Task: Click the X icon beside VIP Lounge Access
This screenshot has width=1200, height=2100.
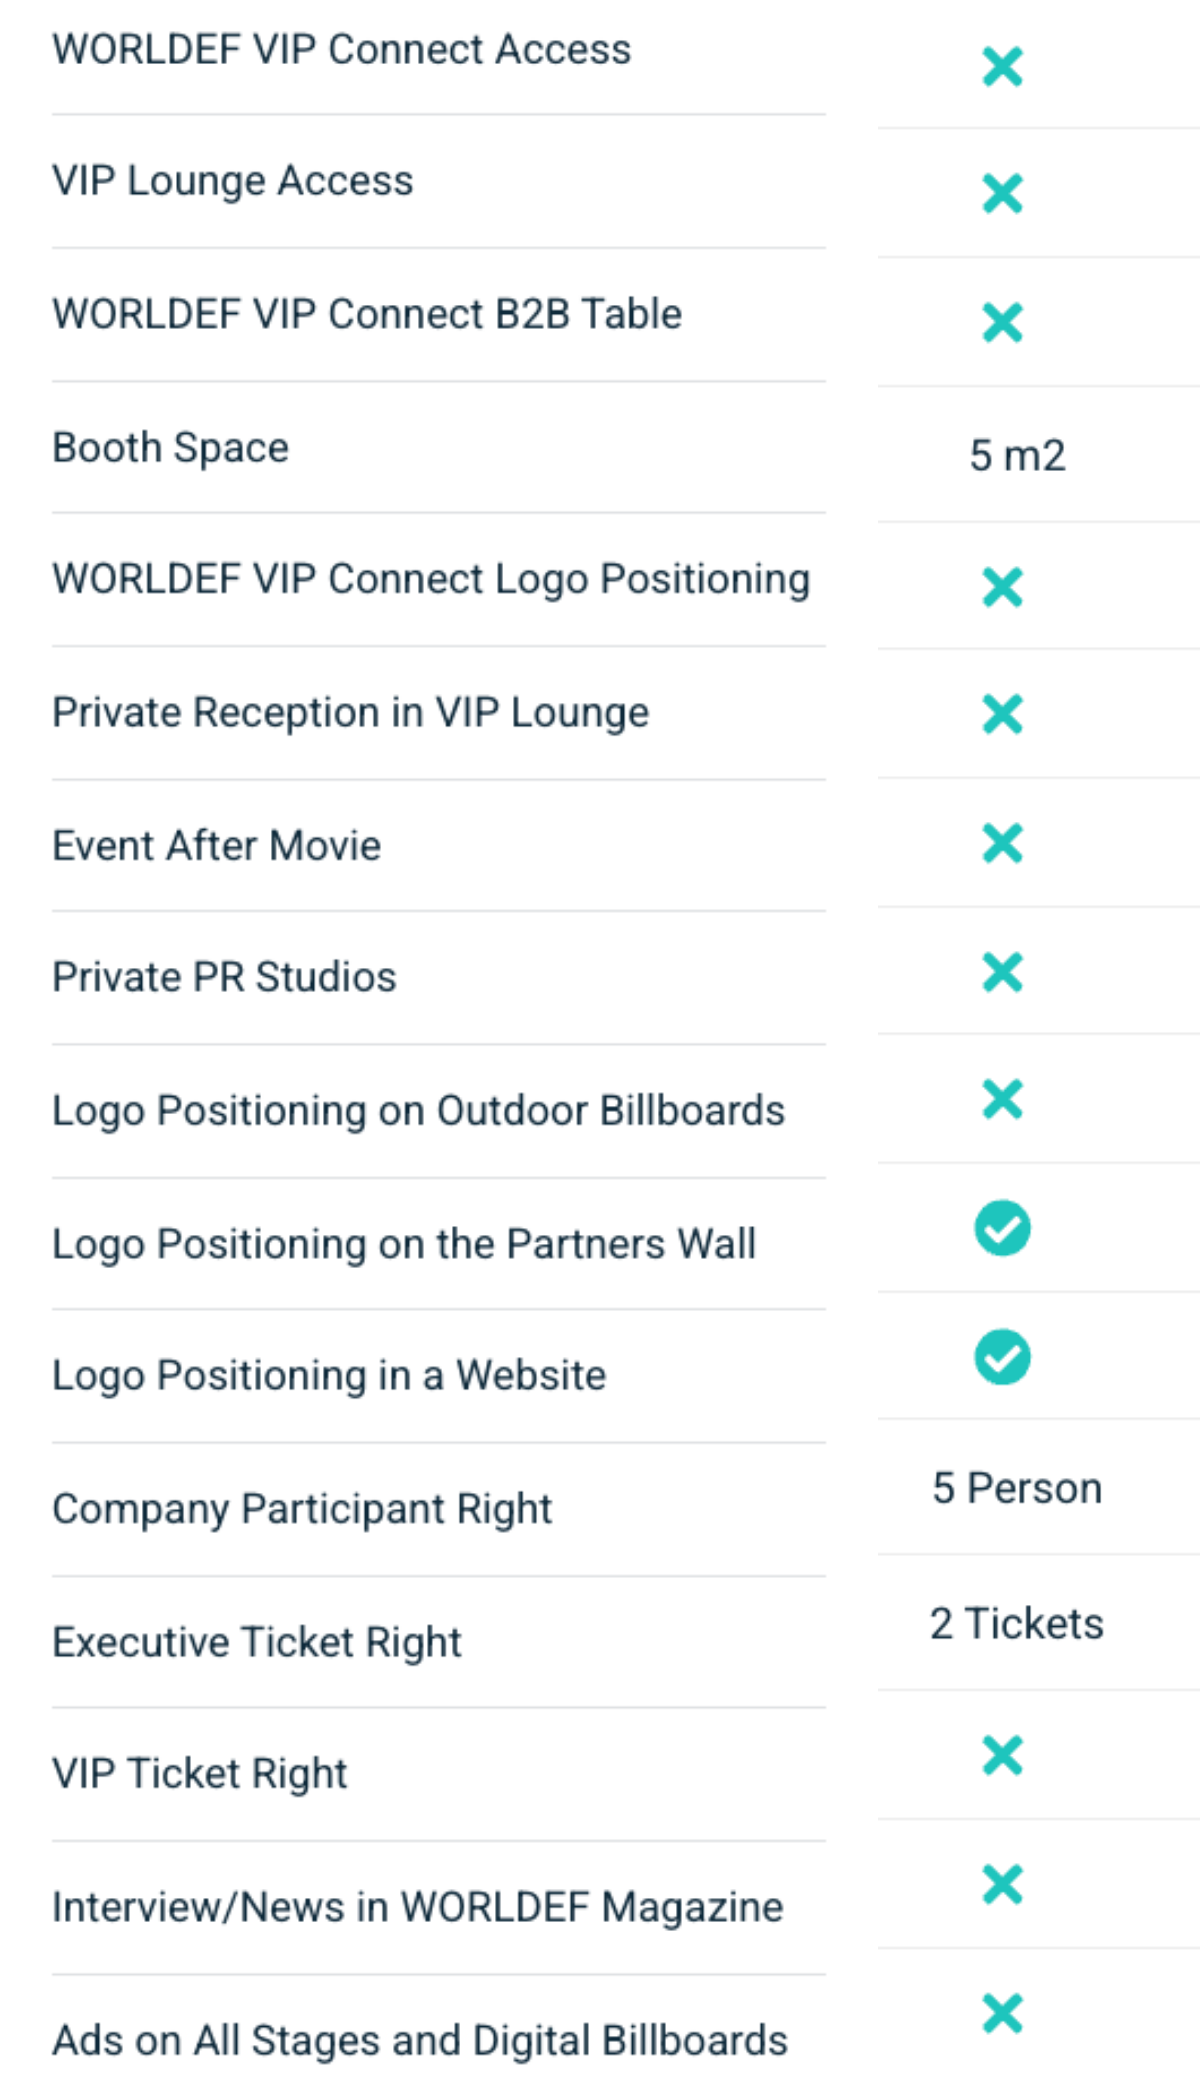Action: [1002, 194]
